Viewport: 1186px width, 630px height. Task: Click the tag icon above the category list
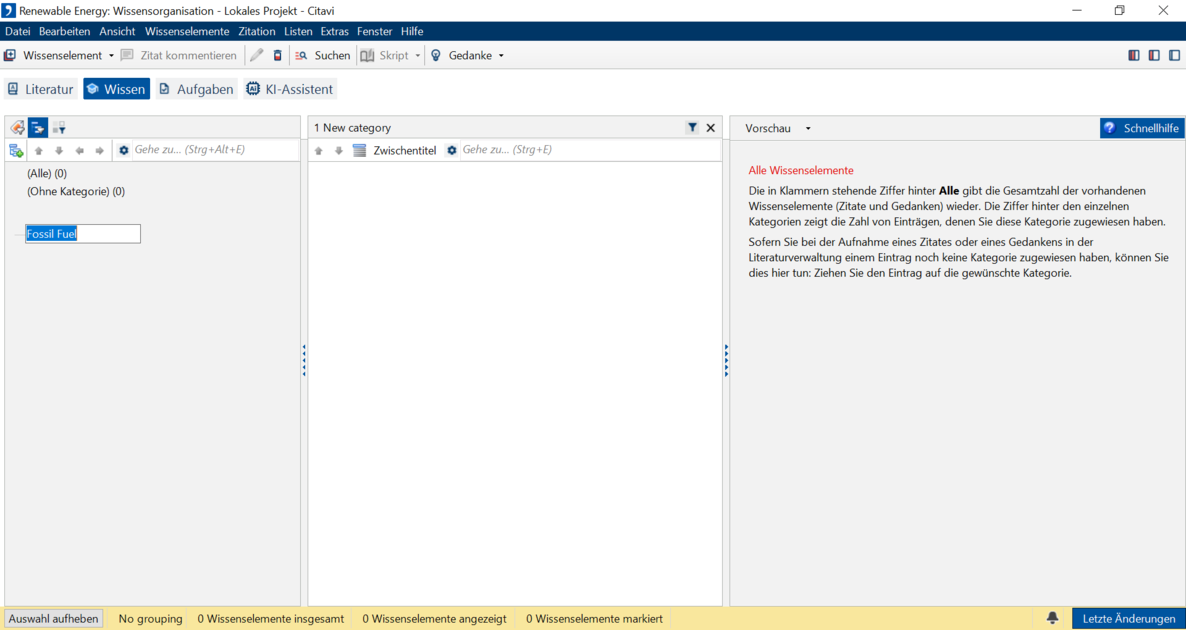[17, 128]
